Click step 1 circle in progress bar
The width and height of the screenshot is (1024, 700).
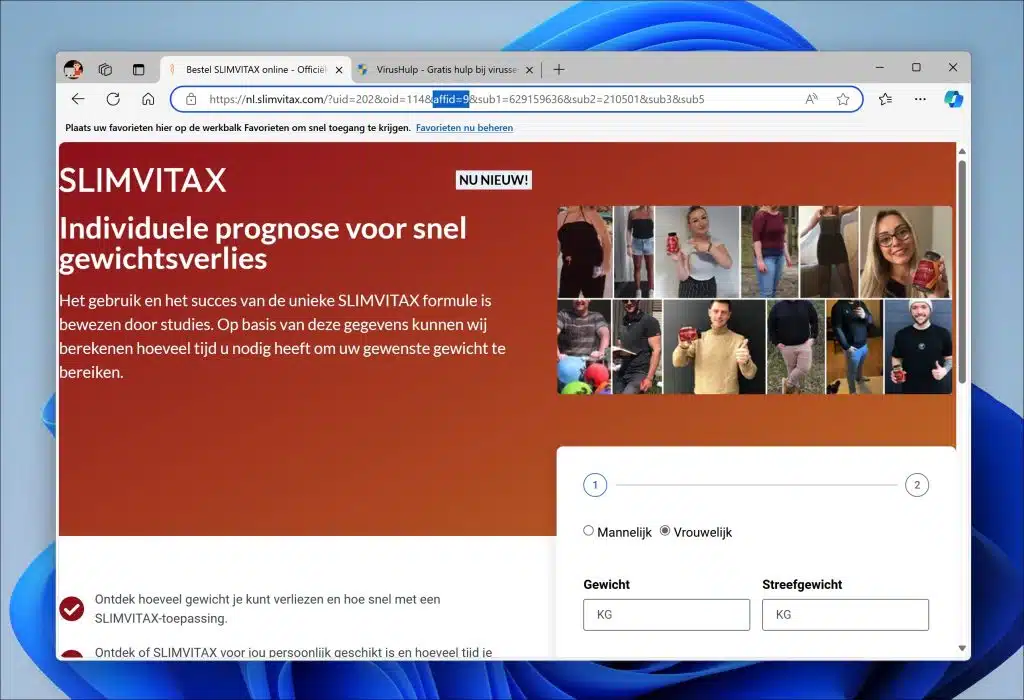595,485
